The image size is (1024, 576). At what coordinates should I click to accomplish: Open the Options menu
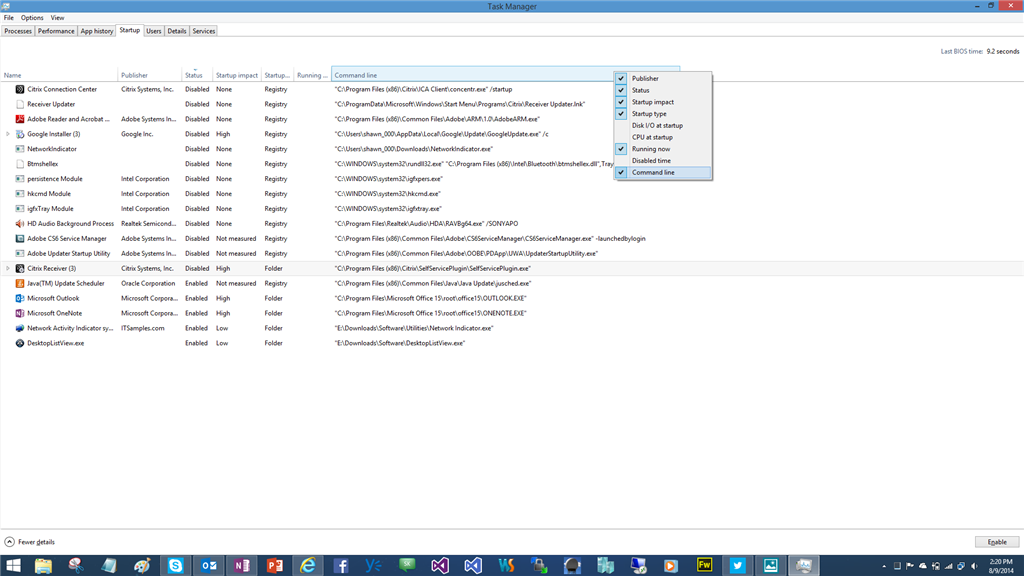[x=32, y=18]
